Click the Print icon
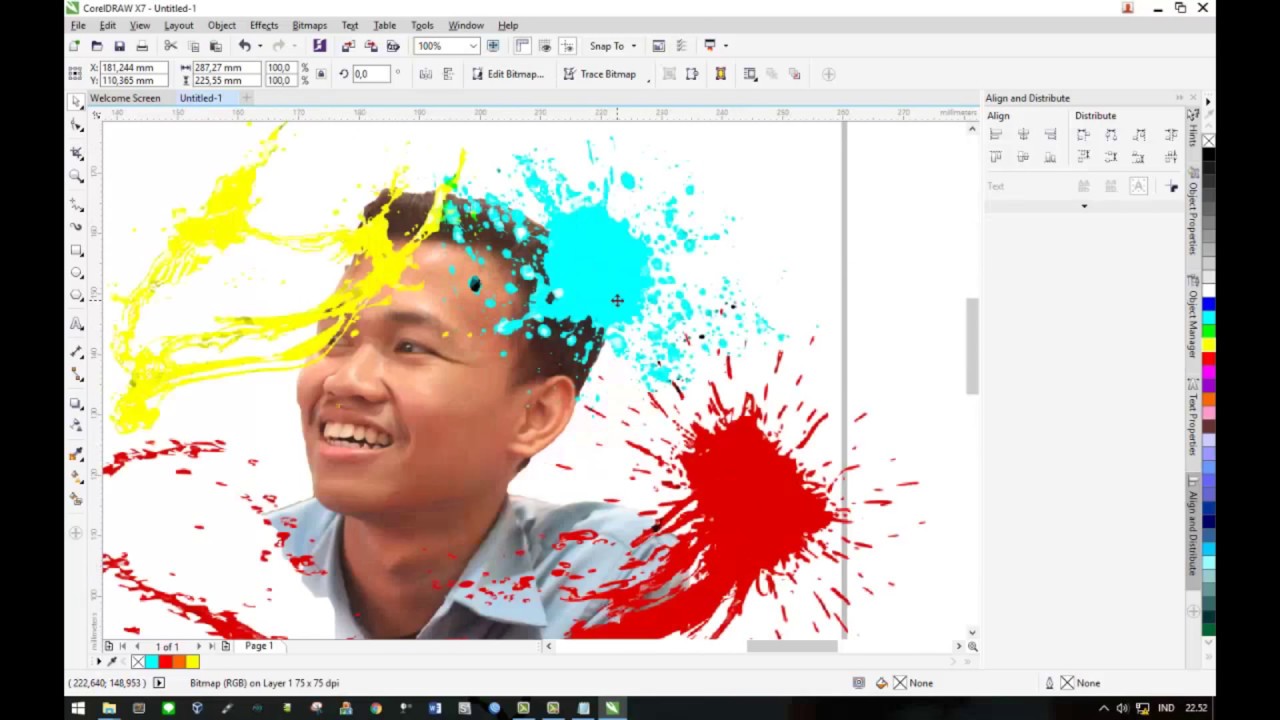 click(142, 46)
